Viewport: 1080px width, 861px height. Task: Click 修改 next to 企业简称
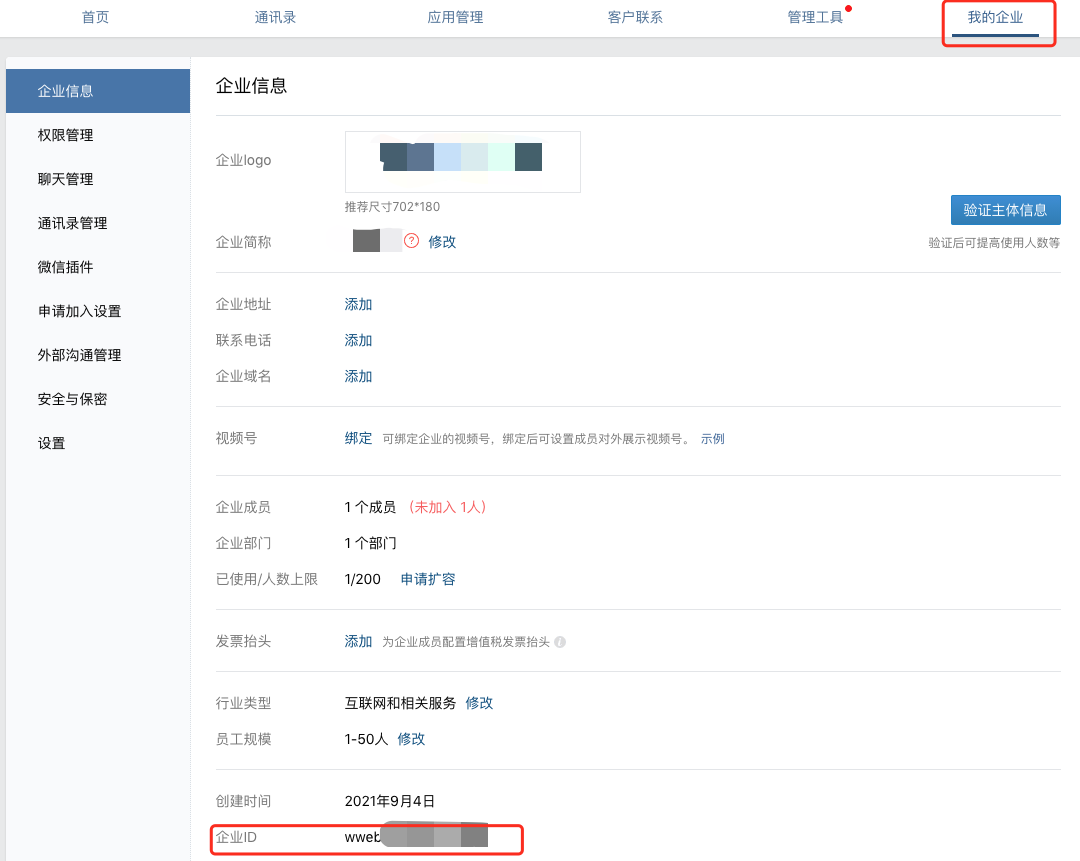tap(442, 242)
